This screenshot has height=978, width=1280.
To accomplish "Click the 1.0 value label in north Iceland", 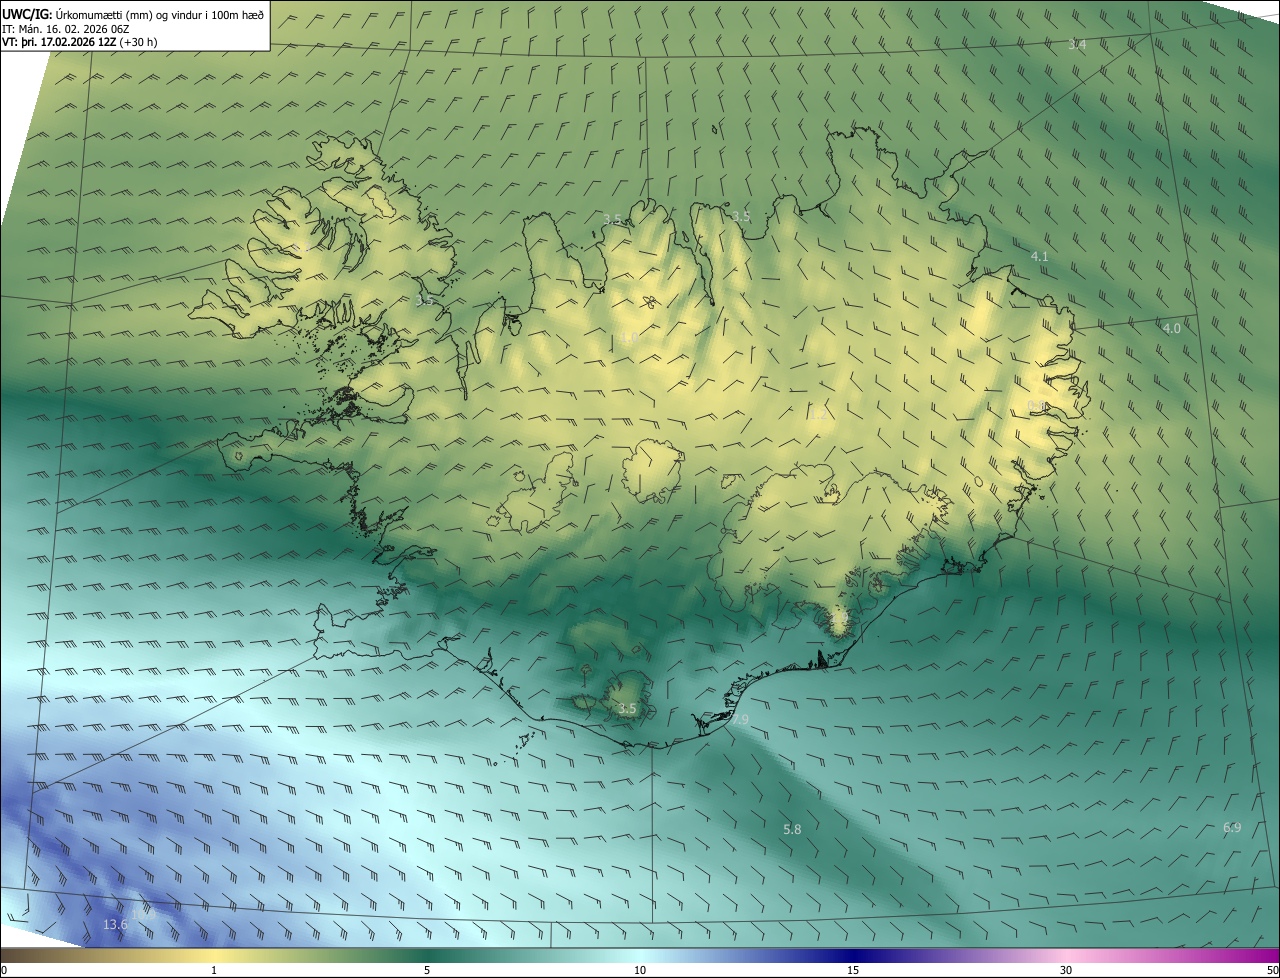I will pyautogui.click(x=629, y=338).
